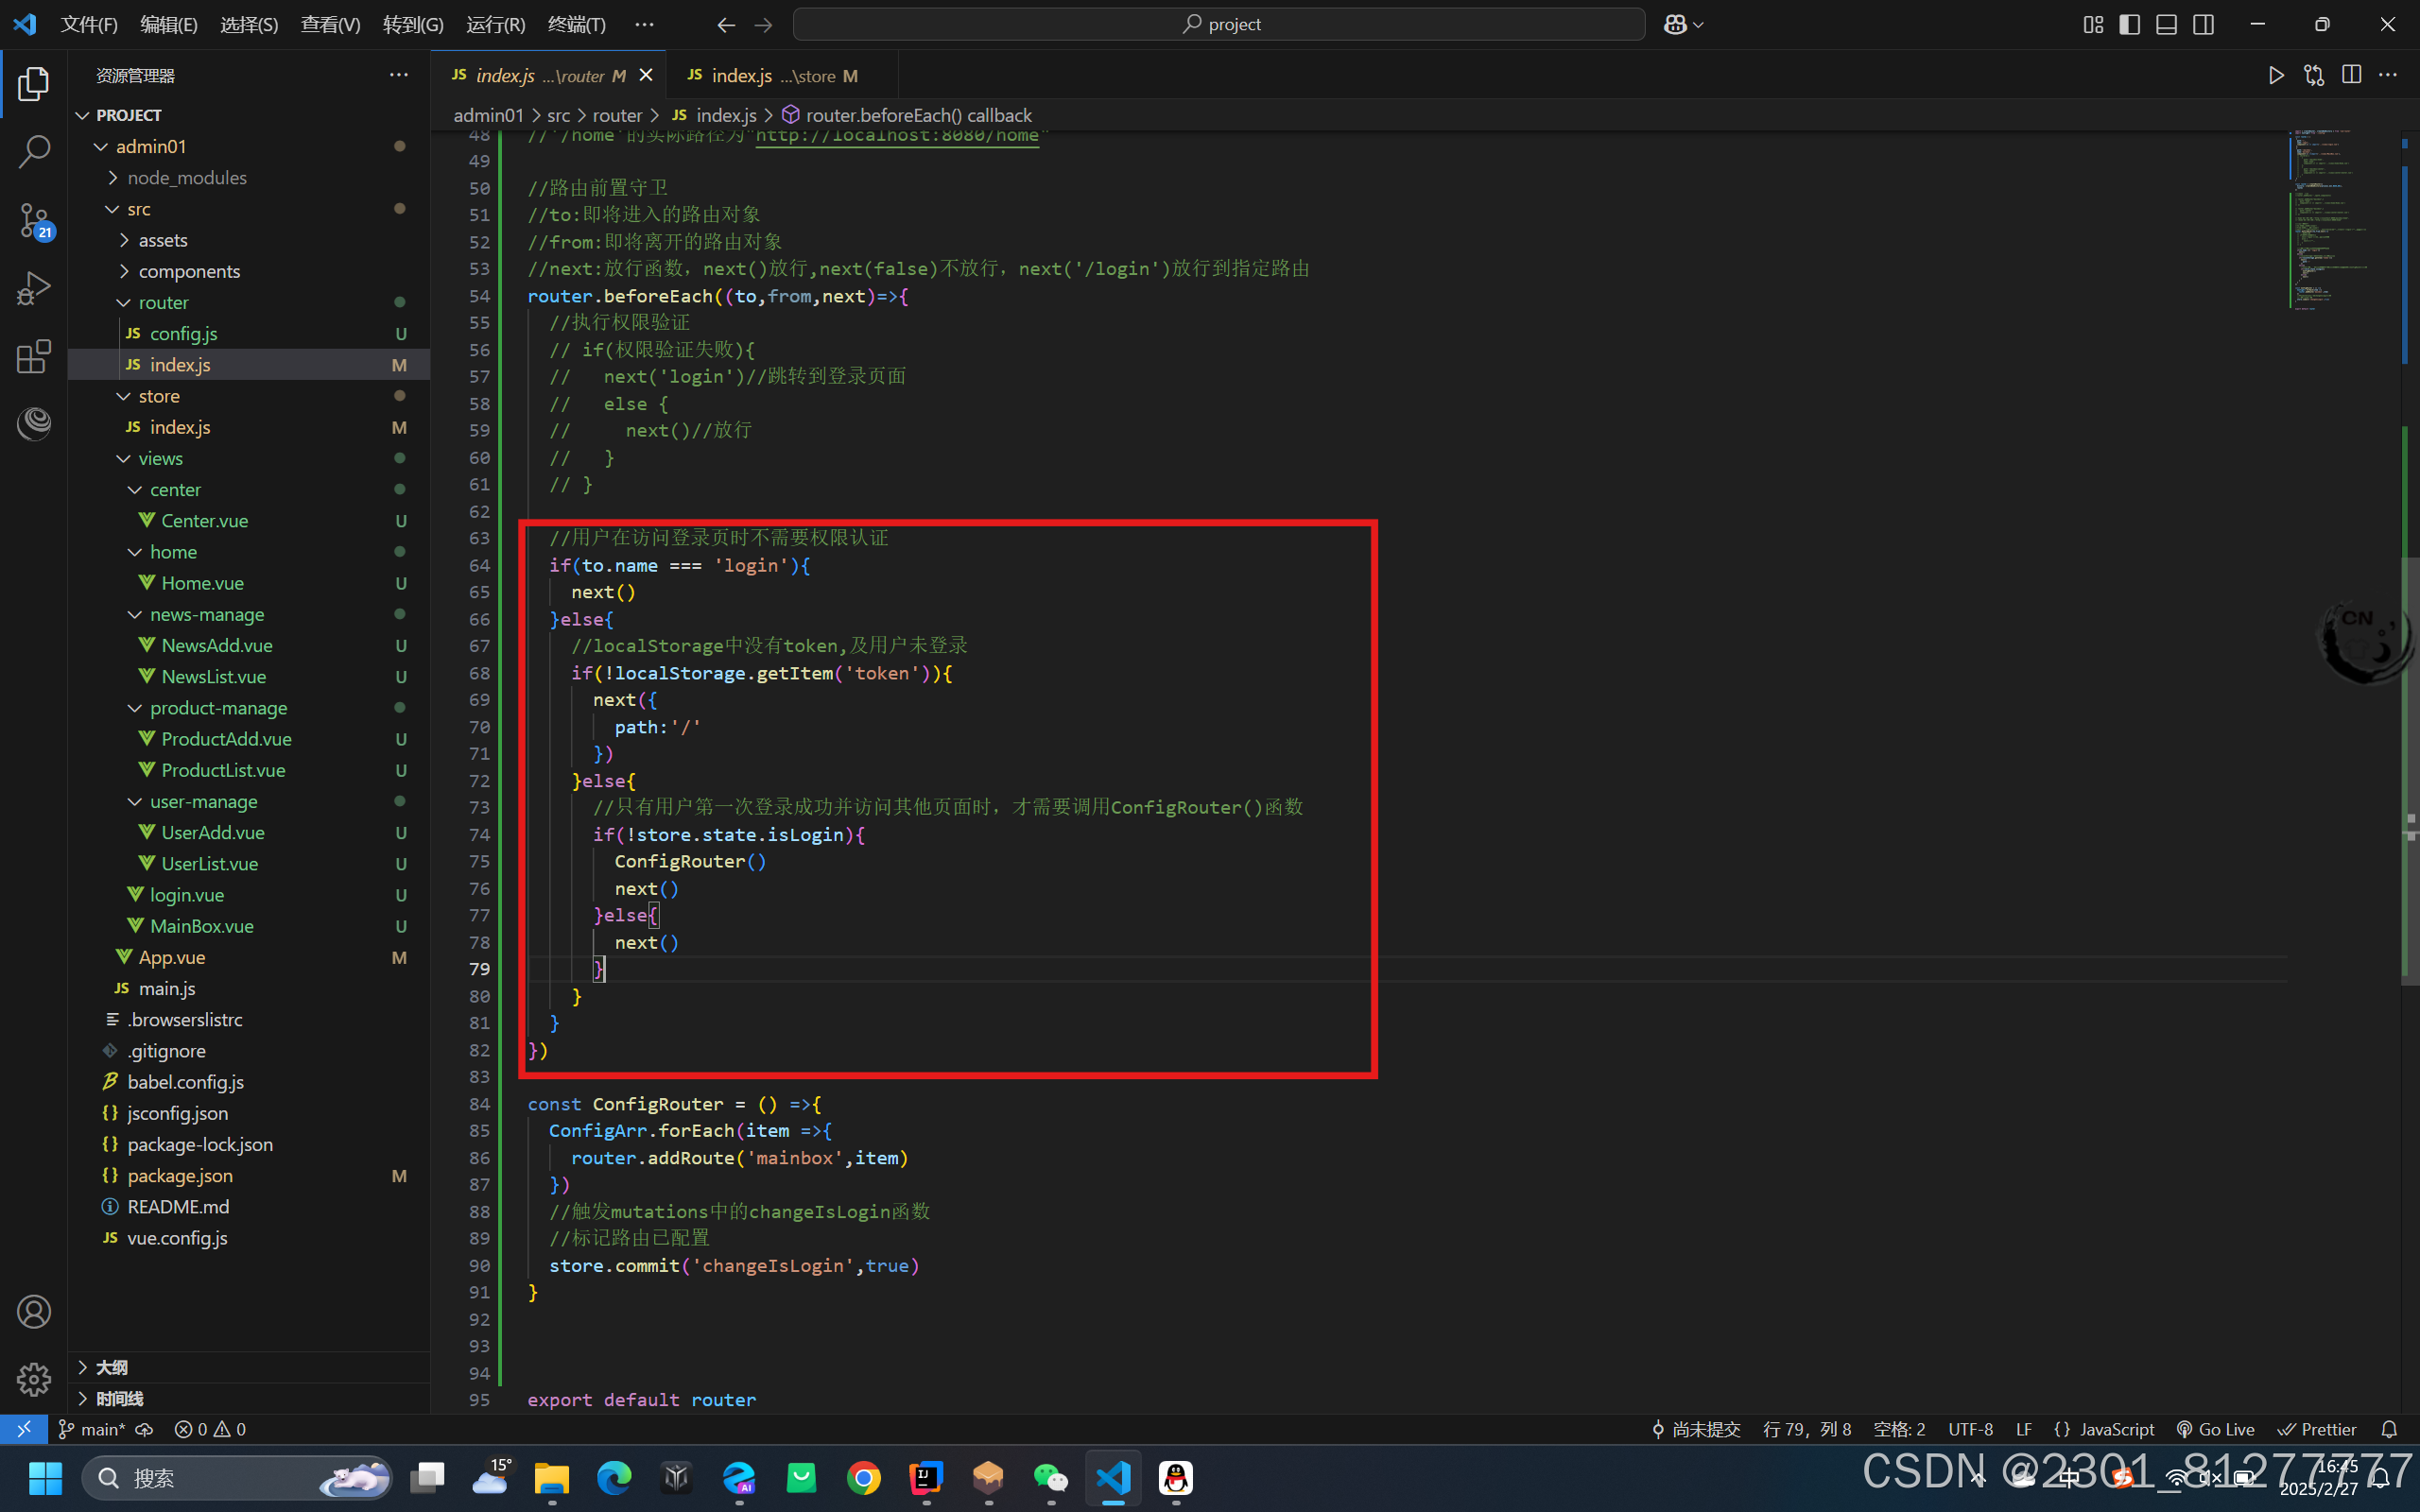
Task: Split the editor to the right
Action: pyautogui.click(x=2351, y=76)
